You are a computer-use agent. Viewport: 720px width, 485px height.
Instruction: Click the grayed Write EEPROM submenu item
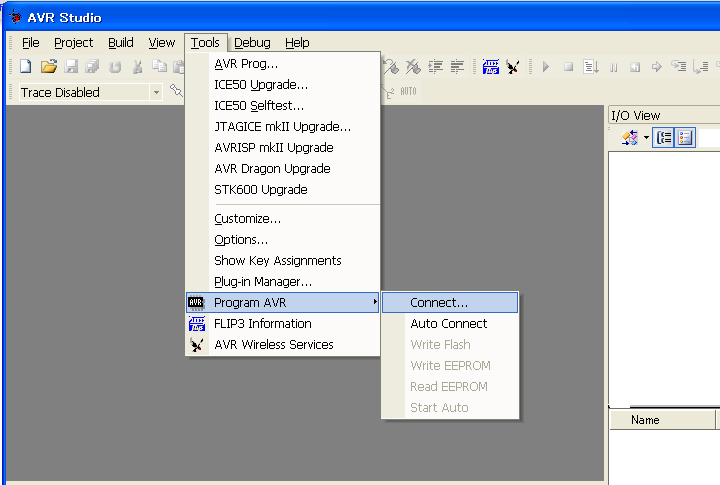coord(450,366)
